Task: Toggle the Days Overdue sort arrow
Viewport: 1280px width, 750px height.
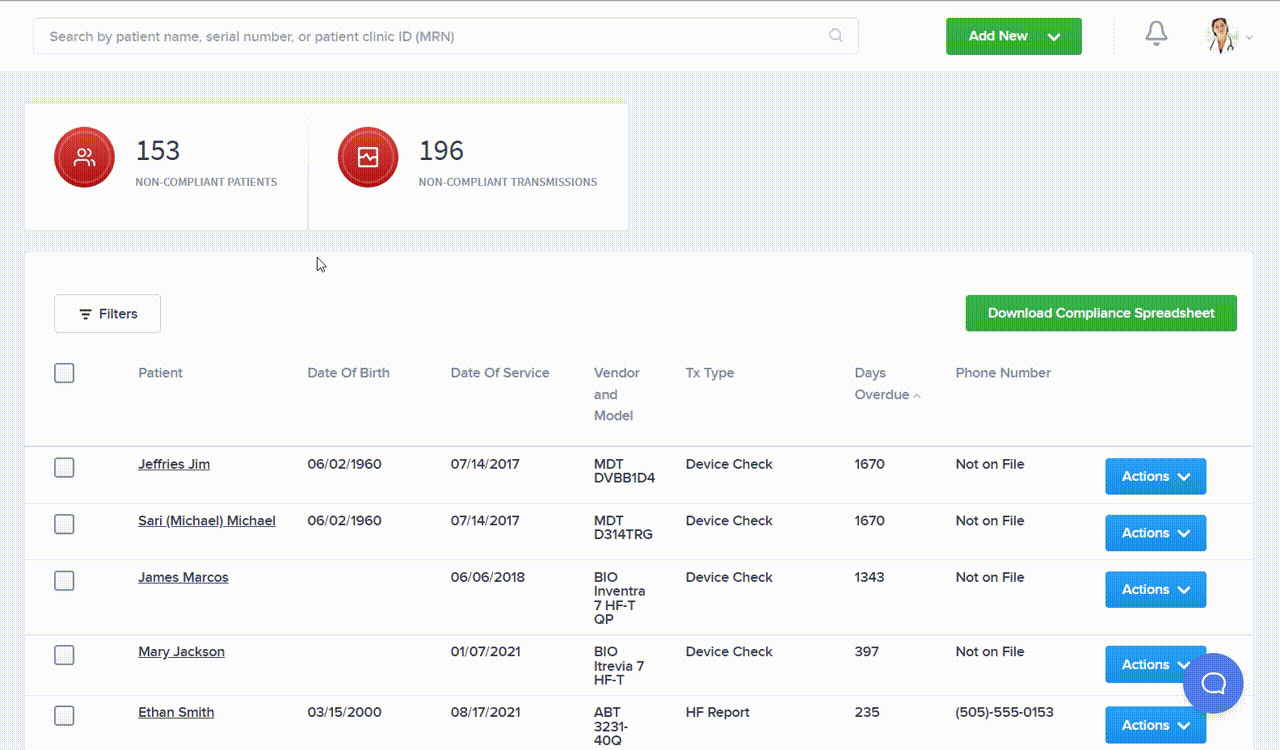Action: (916, 396)
